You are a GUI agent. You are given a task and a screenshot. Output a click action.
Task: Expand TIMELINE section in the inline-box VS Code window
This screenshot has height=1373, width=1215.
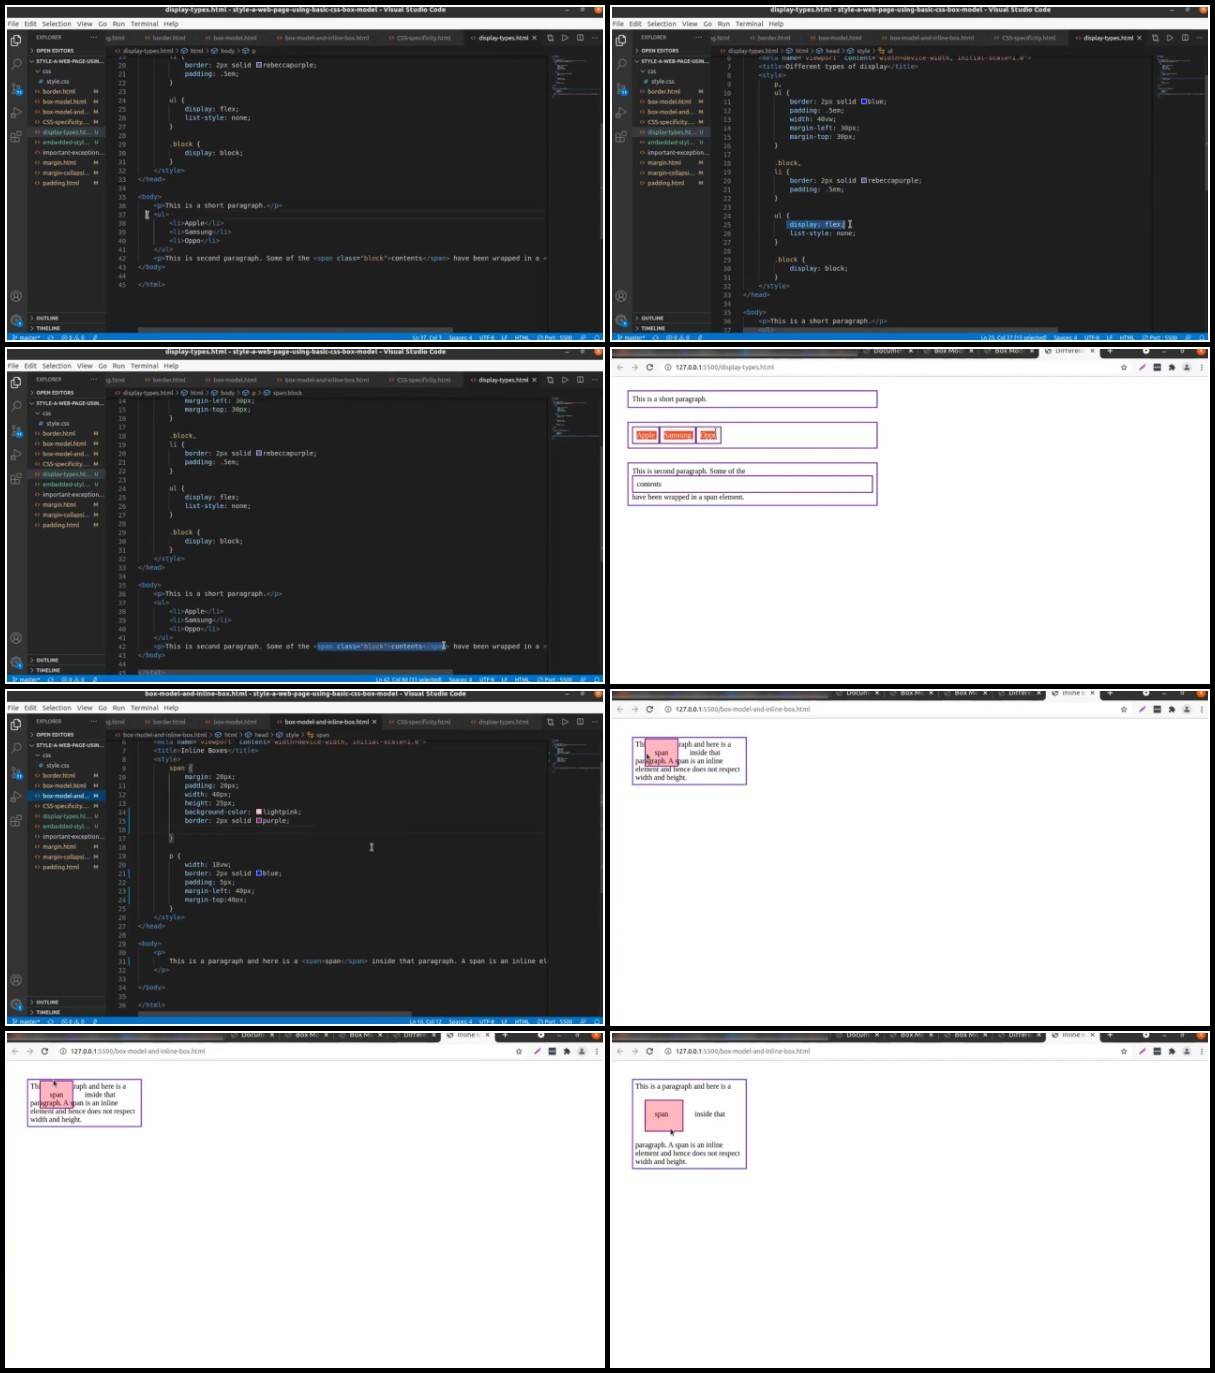(x=47, y=1012)
